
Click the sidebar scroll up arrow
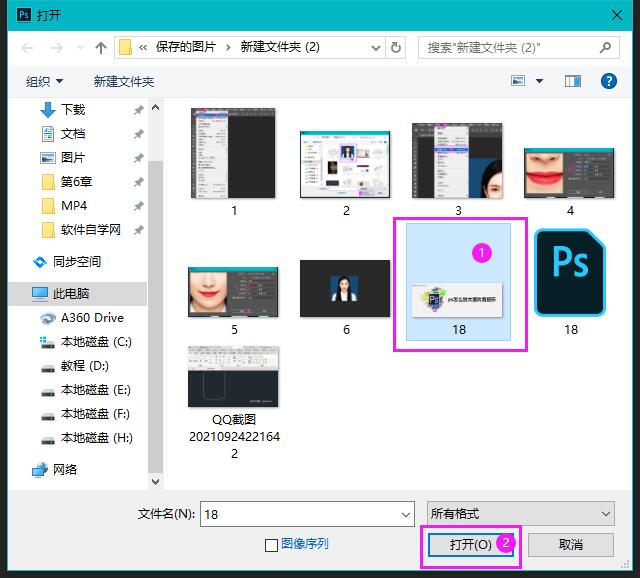point(156,107)
